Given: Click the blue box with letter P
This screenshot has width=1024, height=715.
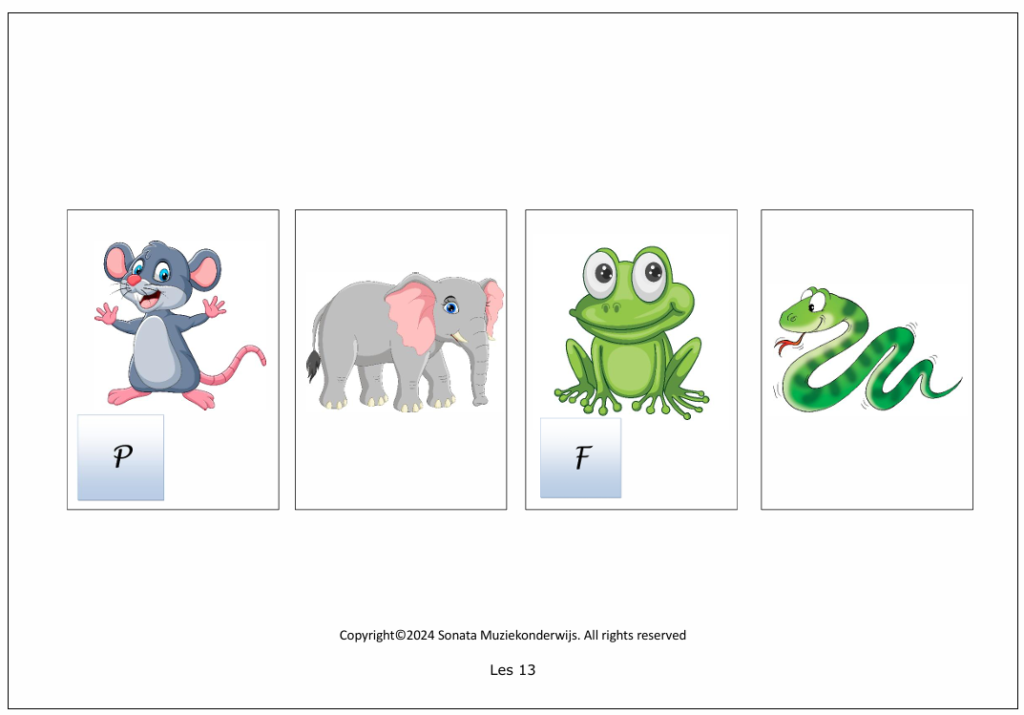Looking at the screenshot, I should point(121,457).
